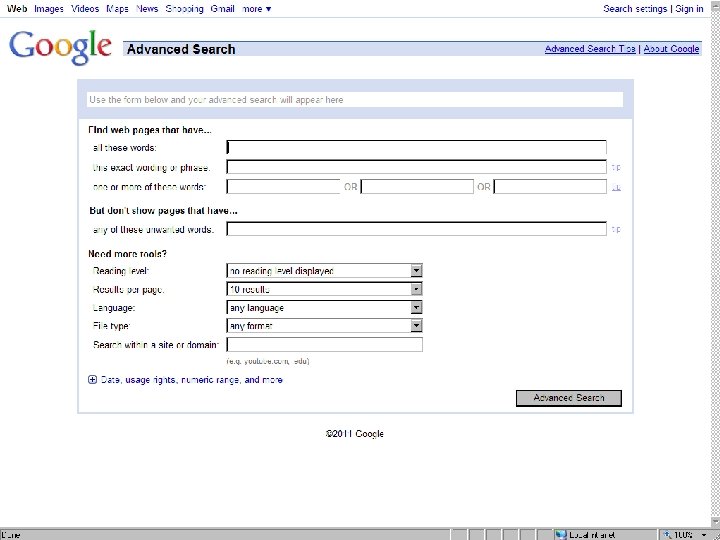Viewport: 720px width, 540px height.
Task: Go to News in the top navigation
Action: point(147,9)
